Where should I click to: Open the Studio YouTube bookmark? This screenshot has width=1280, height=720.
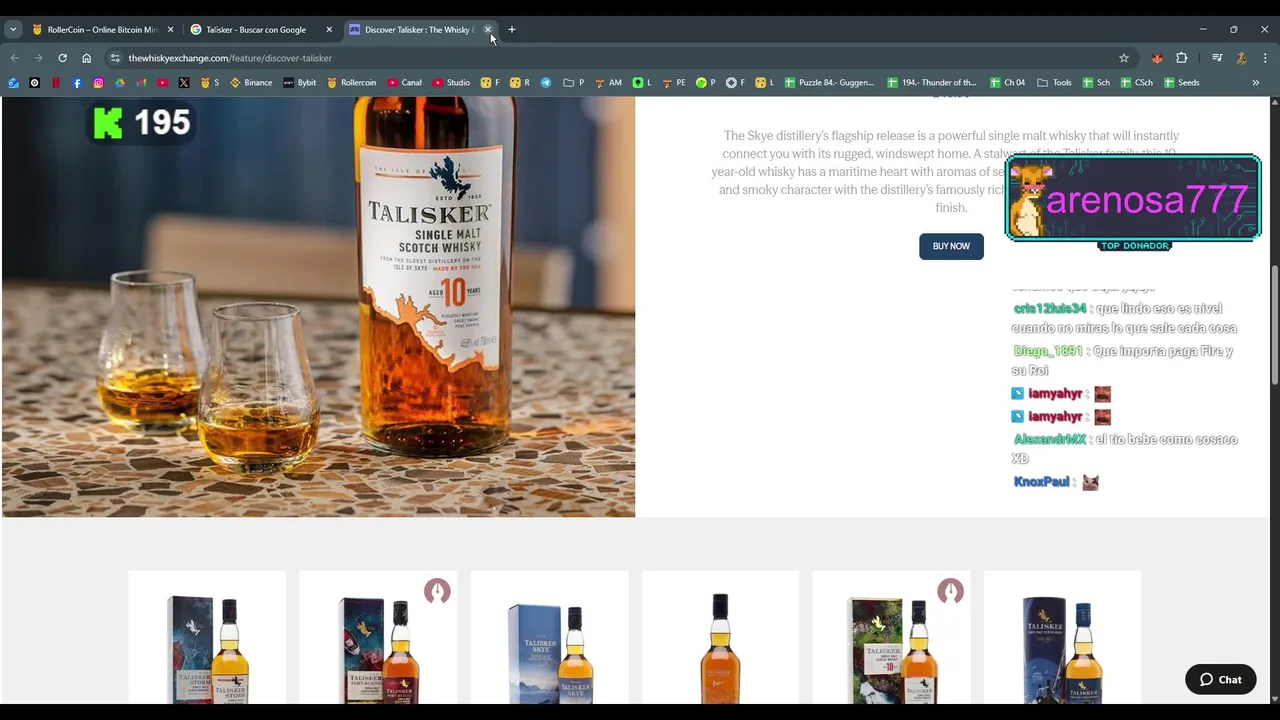[451, 83]
